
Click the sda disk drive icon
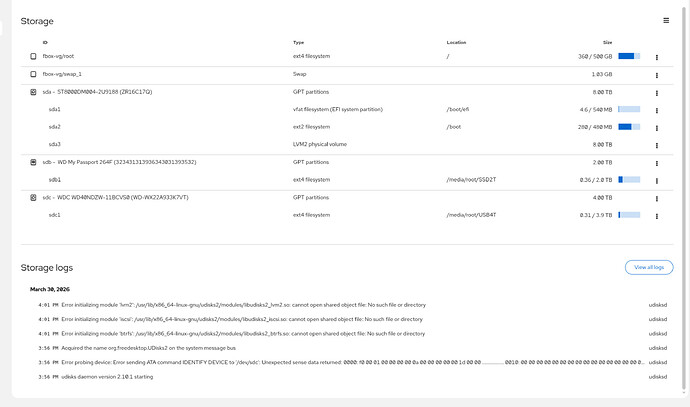(x=33, y=92)
